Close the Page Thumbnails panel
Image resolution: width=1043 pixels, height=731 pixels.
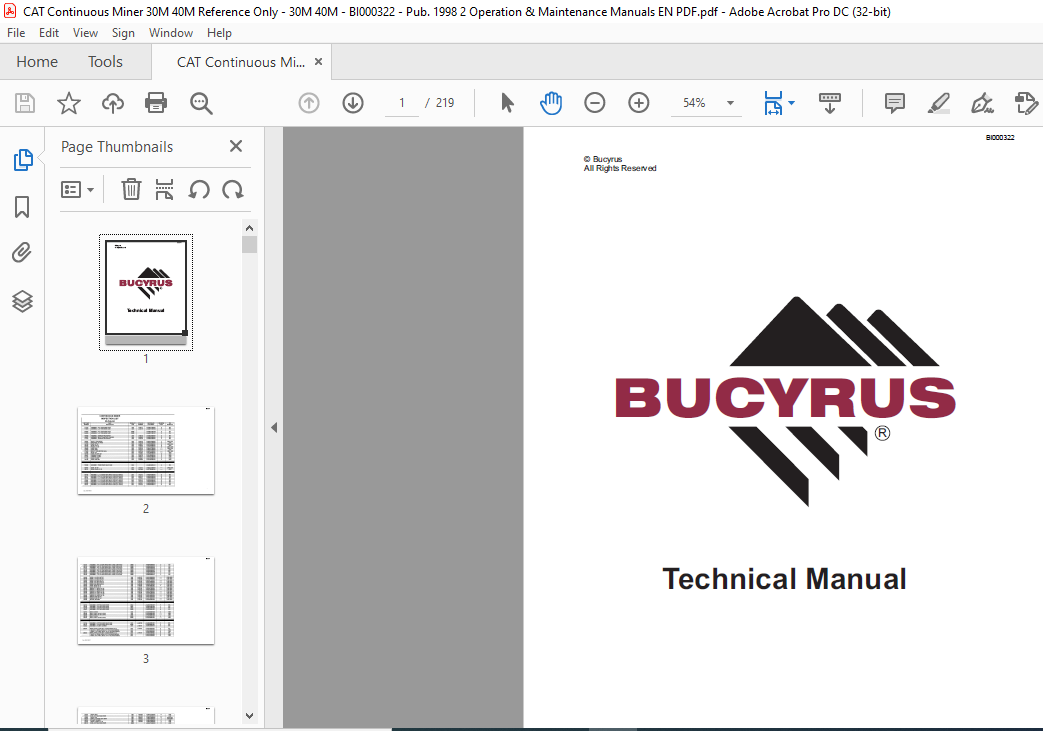[x=235, y=146]
